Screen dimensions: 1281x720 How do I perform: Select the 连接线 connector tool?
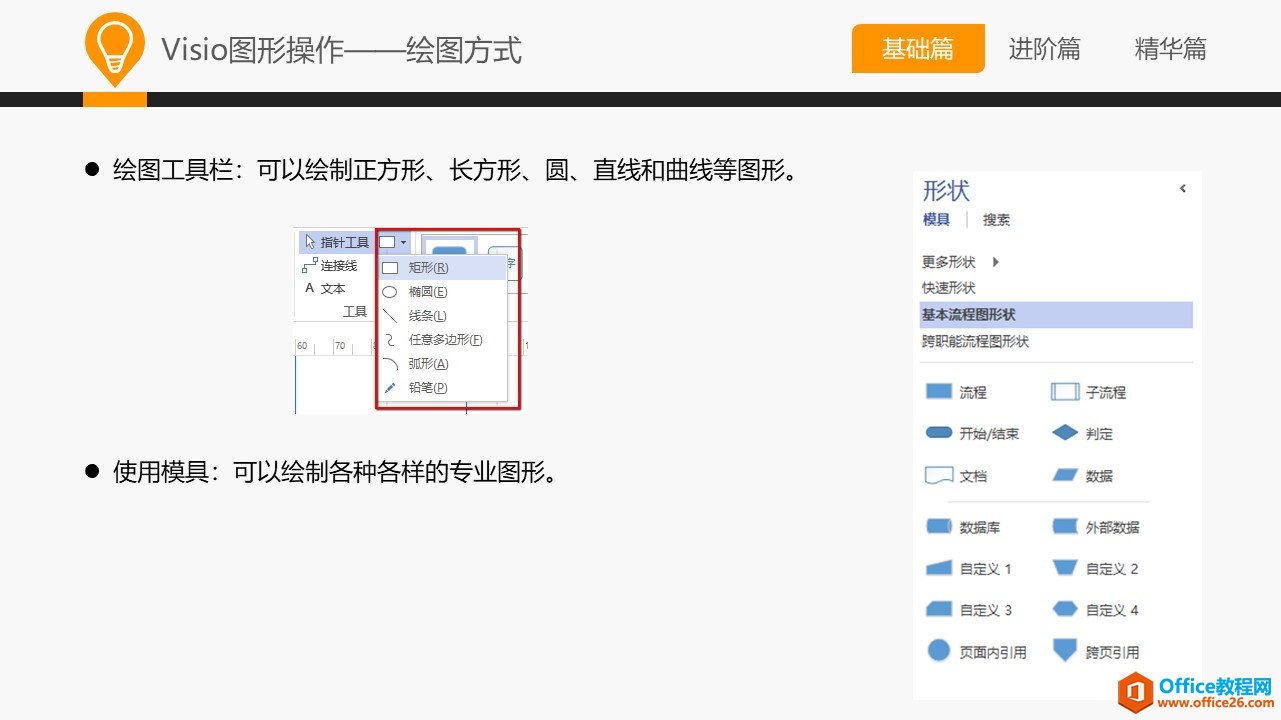[x=330, y=266]
